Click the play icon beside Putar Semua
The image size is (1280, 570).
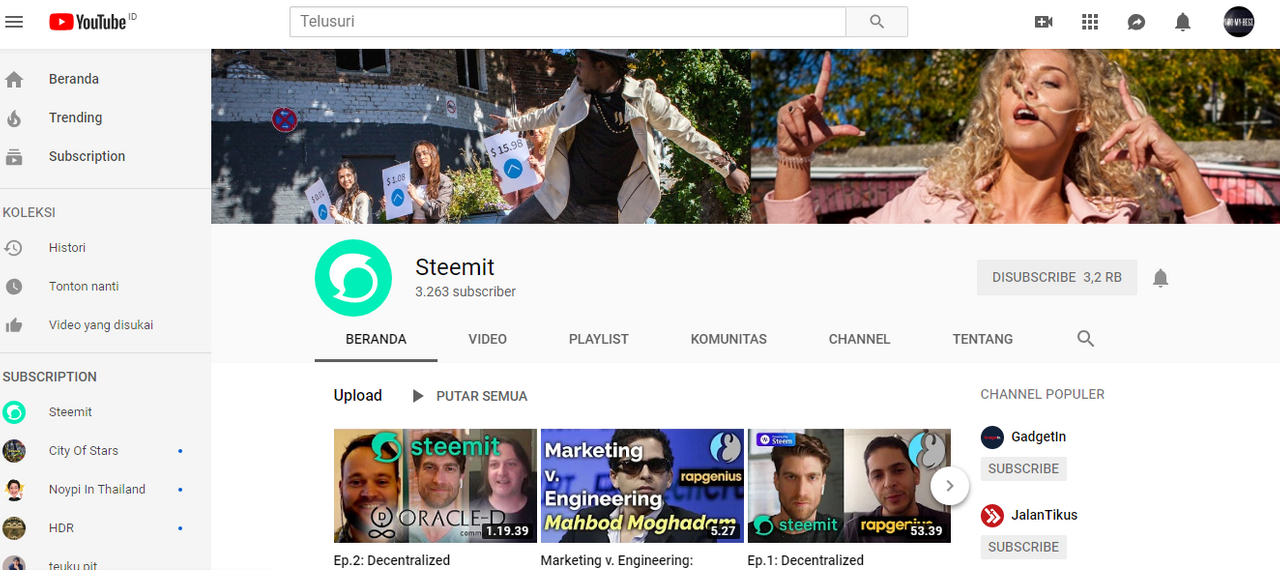click(418, 396)
